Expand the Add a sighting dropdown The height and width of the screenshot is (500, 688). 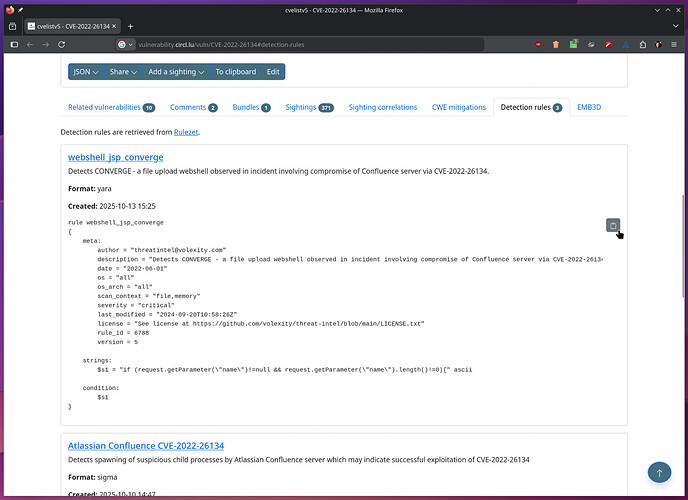176,72
